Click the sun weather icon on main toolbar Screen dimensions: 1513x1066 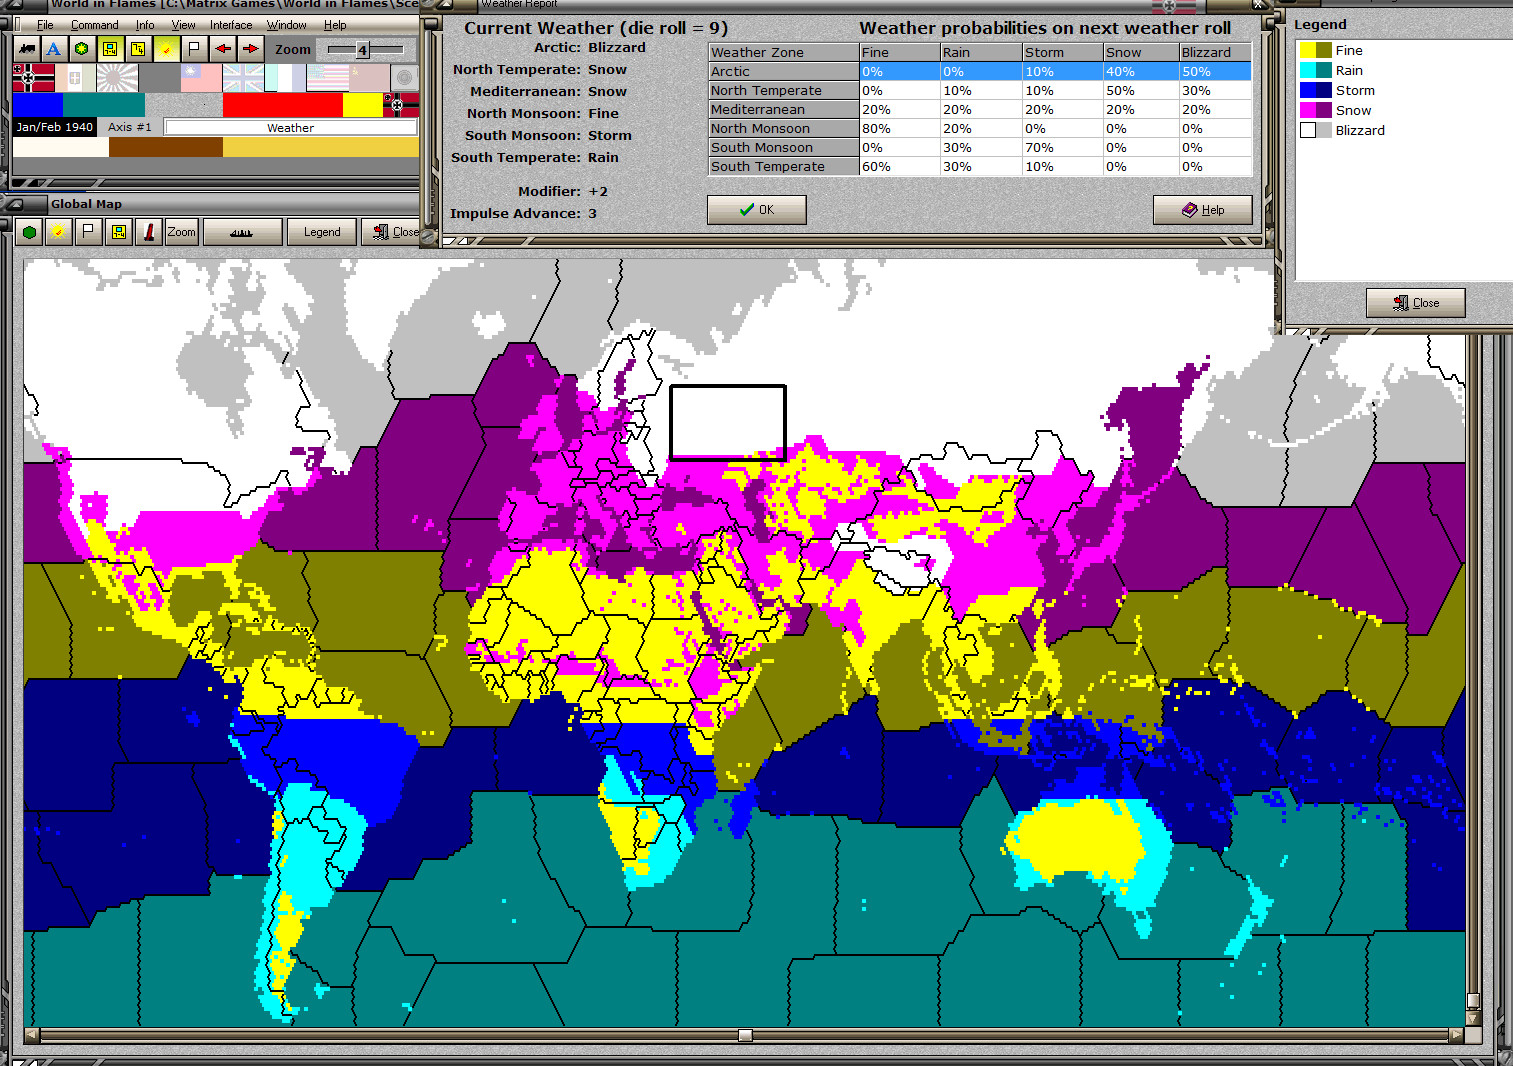(x=166, y=48)
